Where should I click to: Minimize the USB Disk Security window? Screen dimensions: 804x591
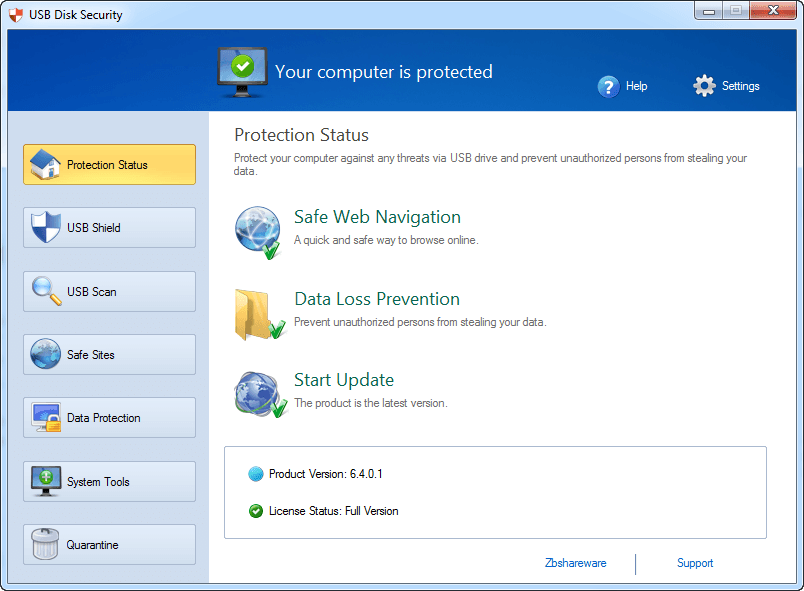(x=709, y=10)
